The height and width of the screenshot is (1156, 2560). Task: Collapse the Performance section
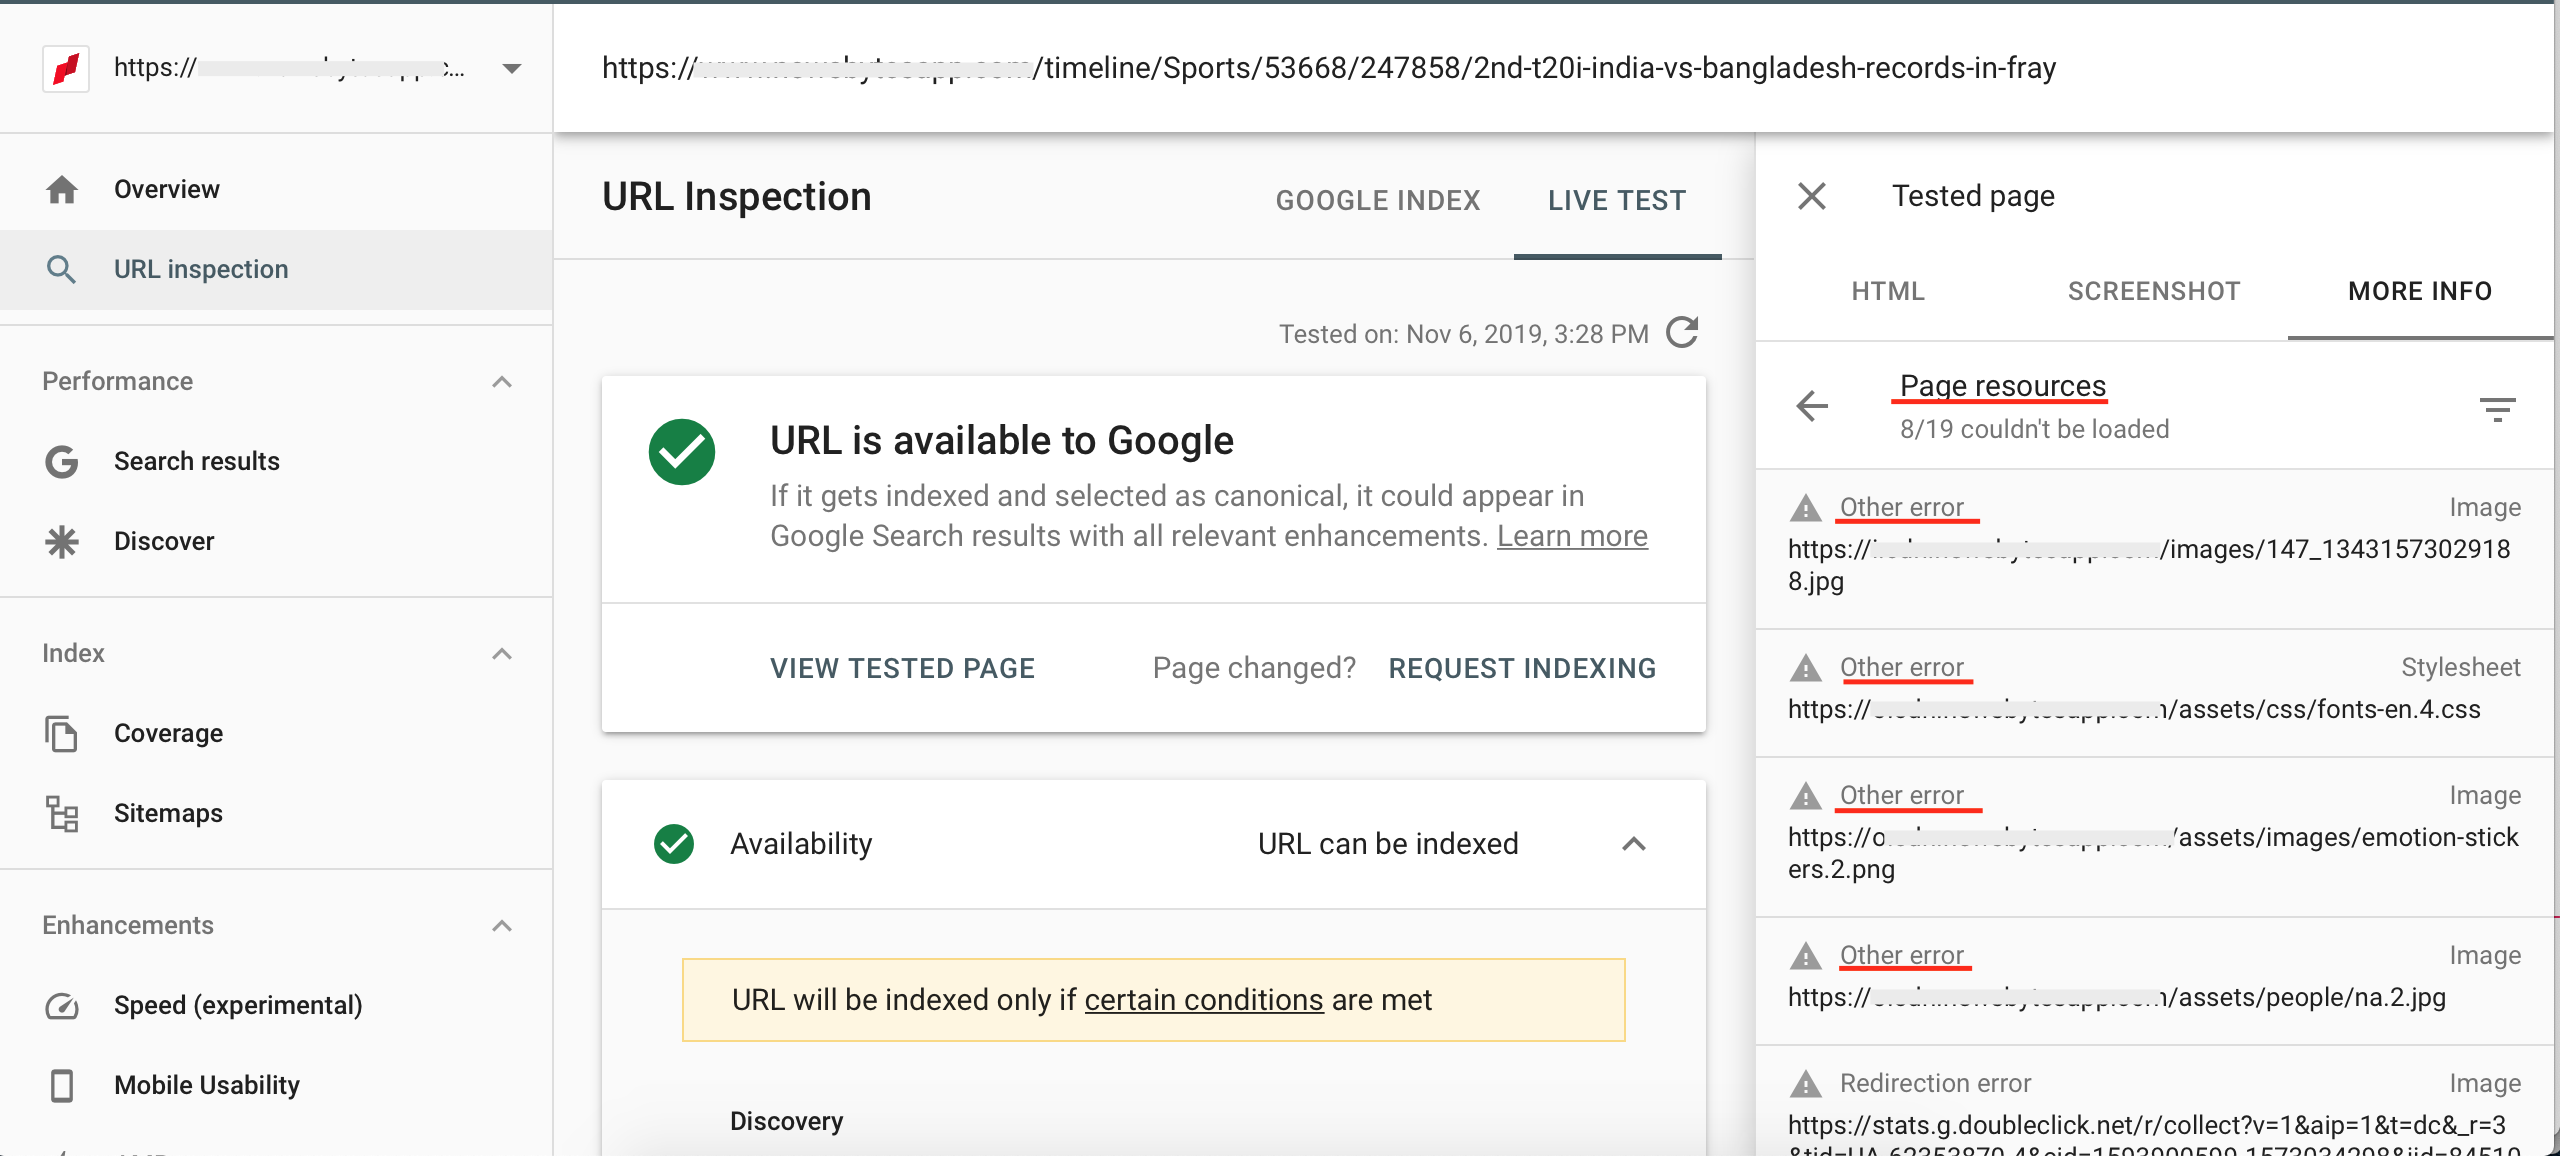pos(502,381)
